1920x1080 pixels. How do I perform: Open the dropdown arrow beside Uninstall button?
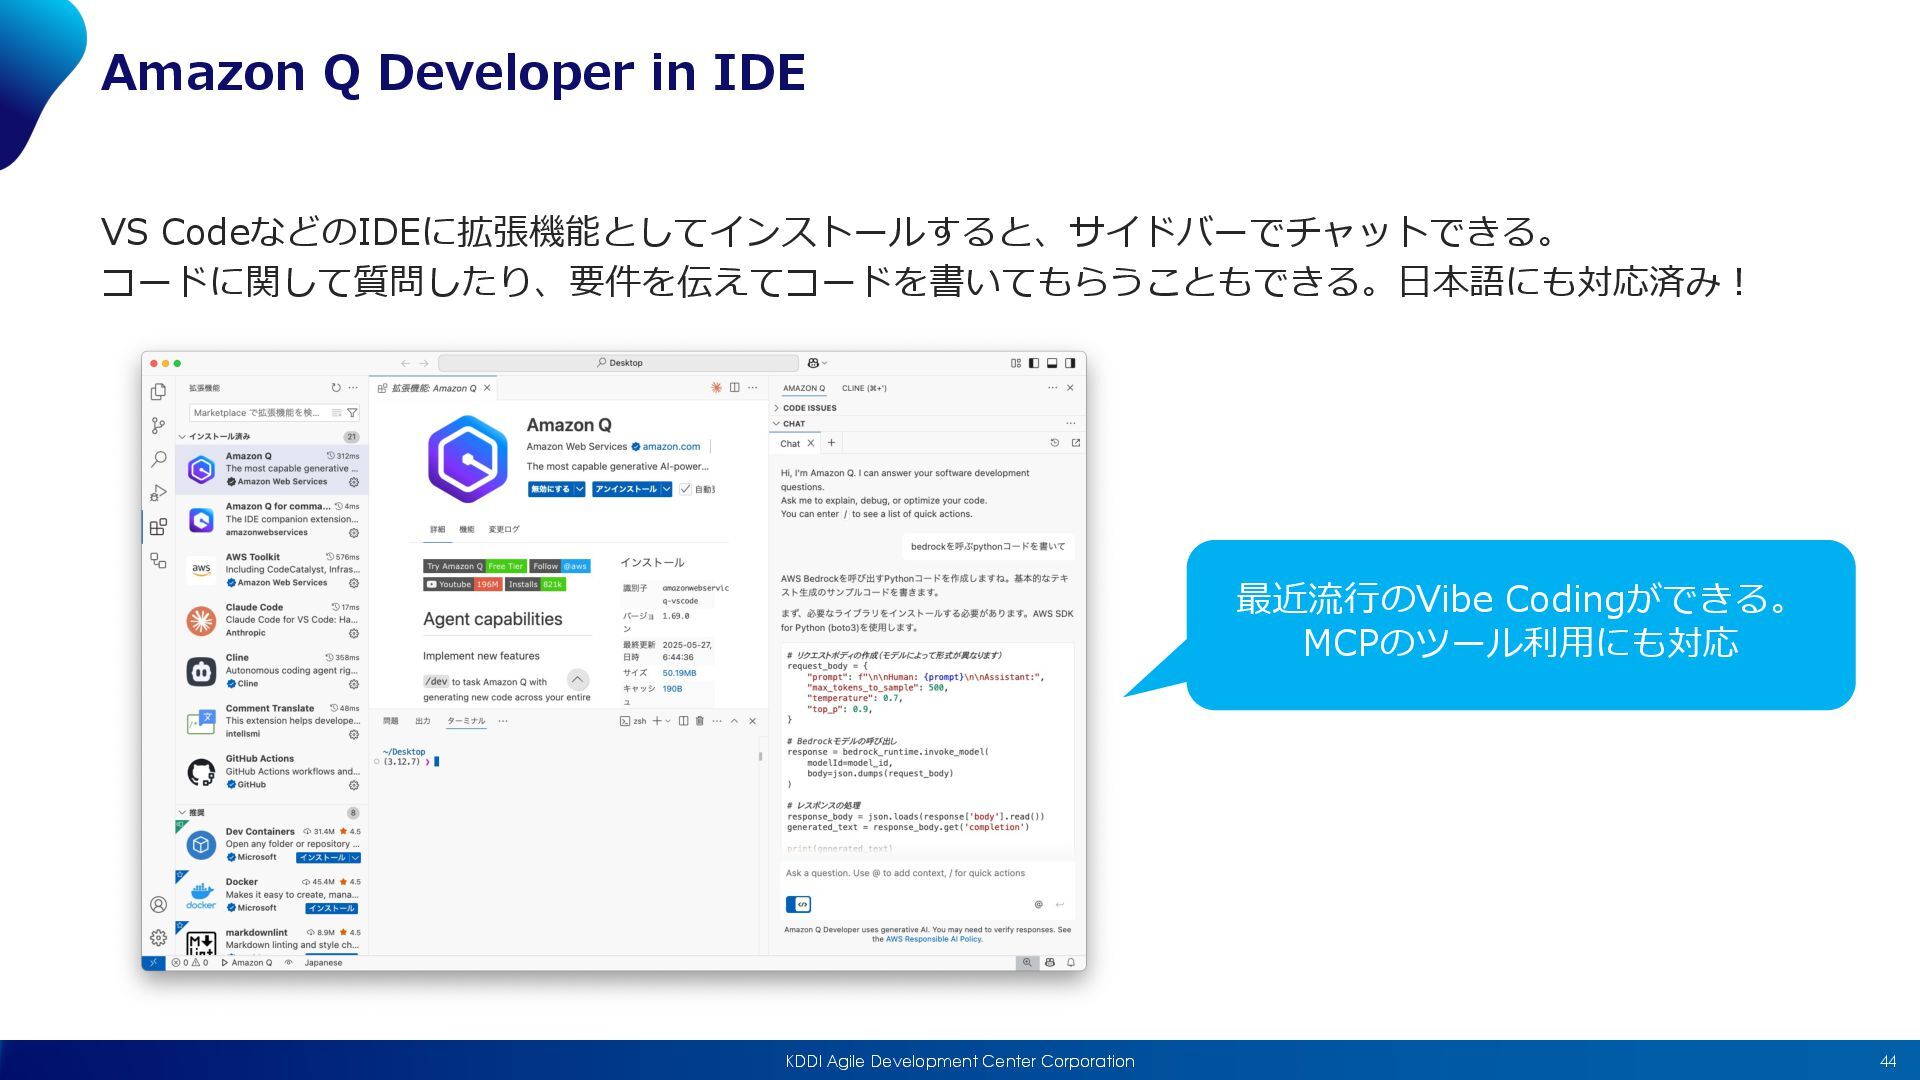666,489
